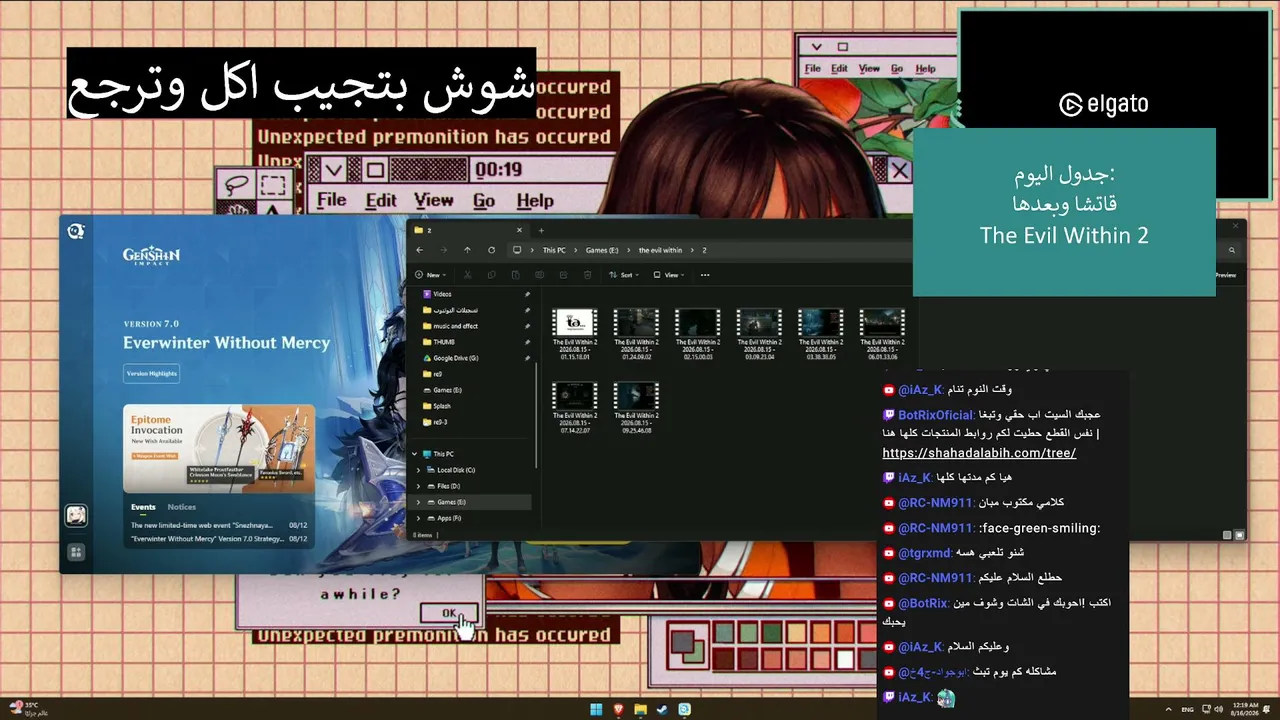The height and width of the screenshot is (720, 1280).
Task: Switch Explorer to details view layout
Action: pyautogui.click(x=1227, y=535)
